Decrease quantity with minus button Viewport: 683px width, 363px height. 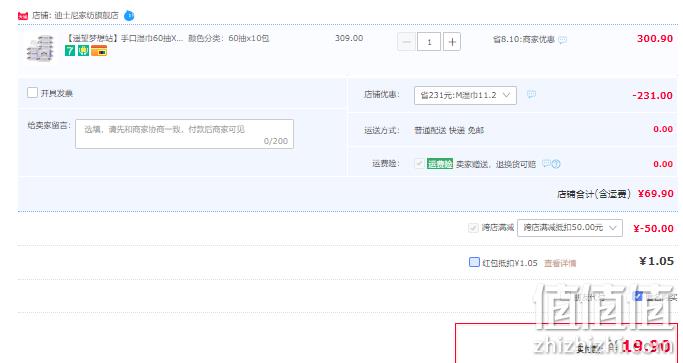(406, 42)
